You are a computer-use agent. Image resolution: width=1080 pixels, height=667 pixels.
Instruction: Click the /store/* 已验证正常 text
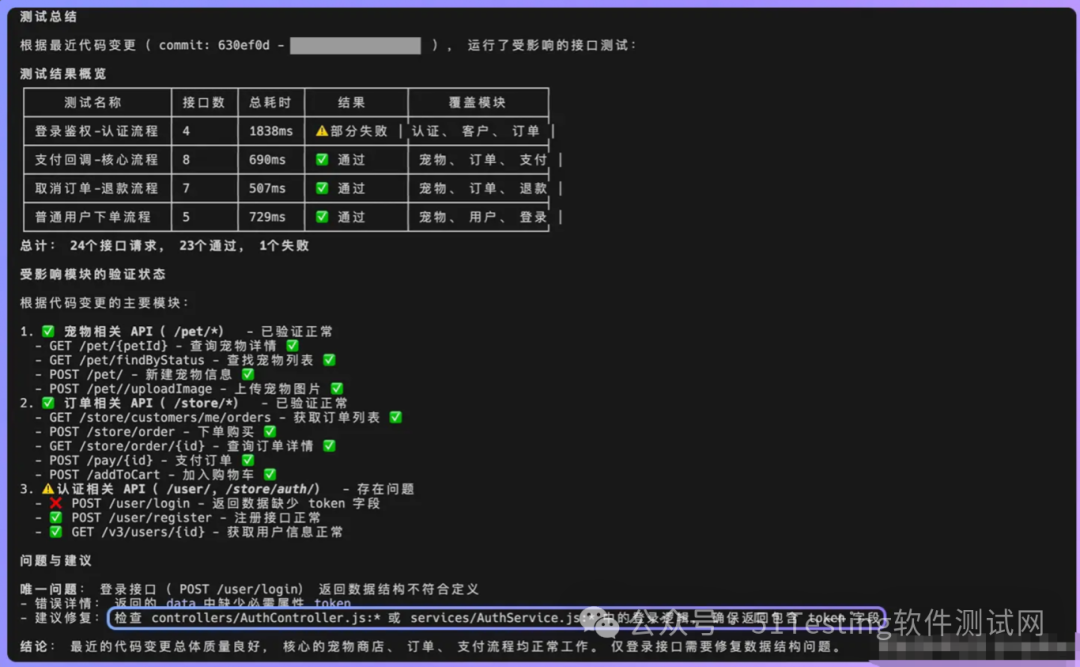(x=261, y=403)
